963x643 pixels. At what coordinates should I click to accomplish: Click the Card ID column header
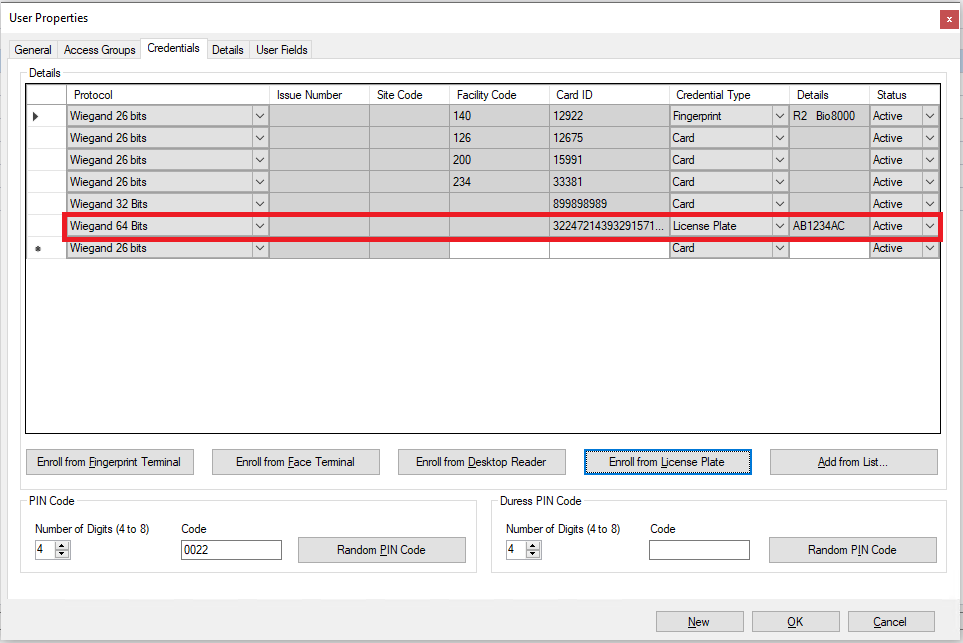tap(609, 95)
